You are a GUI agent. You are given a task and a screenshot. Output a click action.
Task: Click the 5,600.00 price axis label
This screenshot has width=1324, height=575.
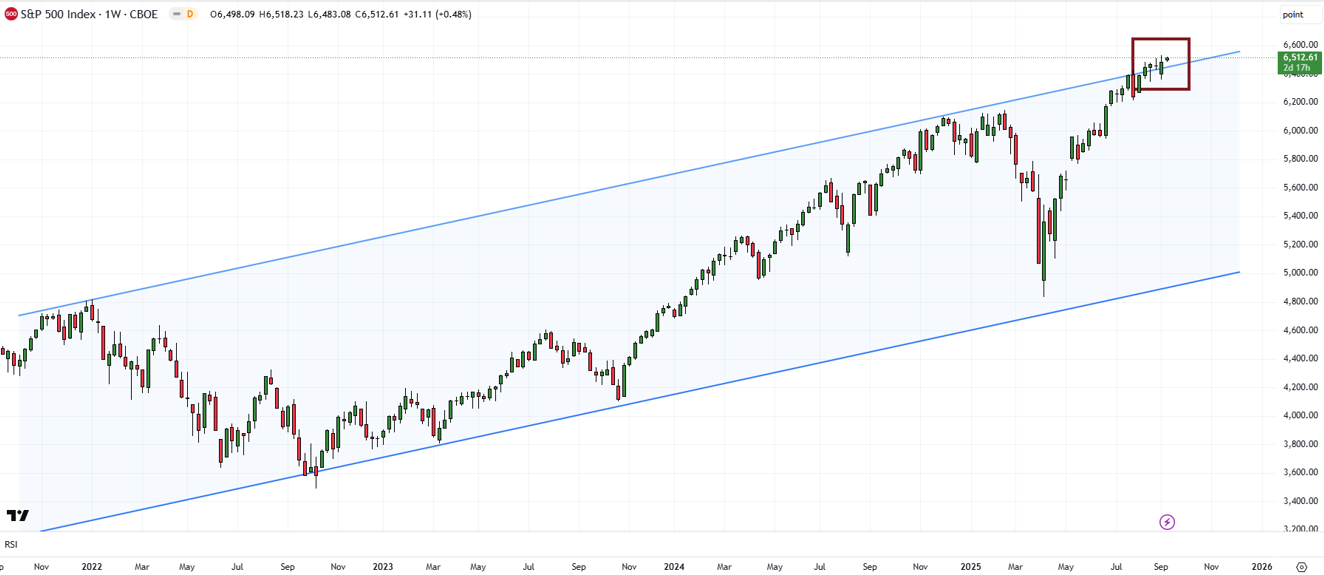(x=1299, y=187)
